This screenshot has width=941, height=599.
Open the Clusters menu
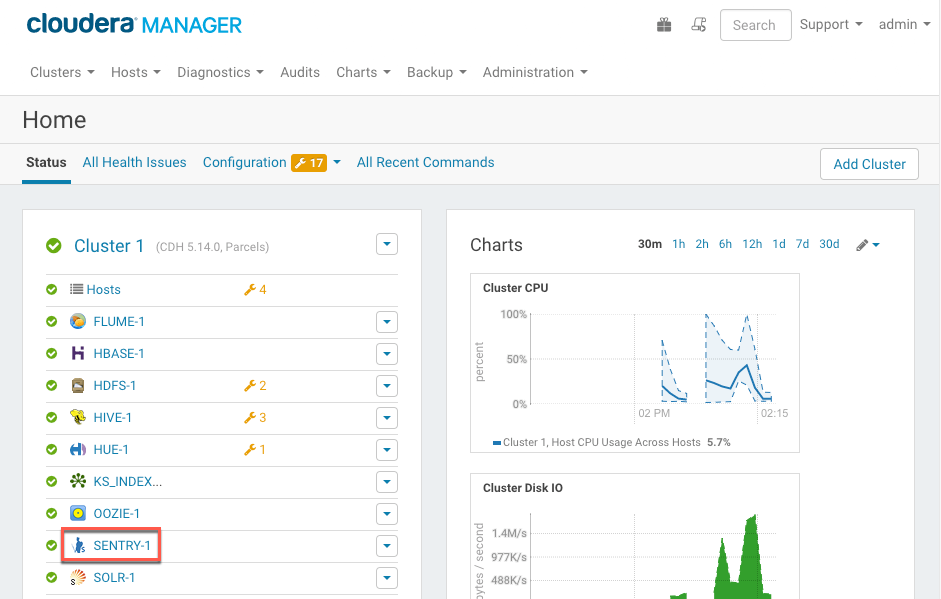pyautogui.click(x=62, y=72)
